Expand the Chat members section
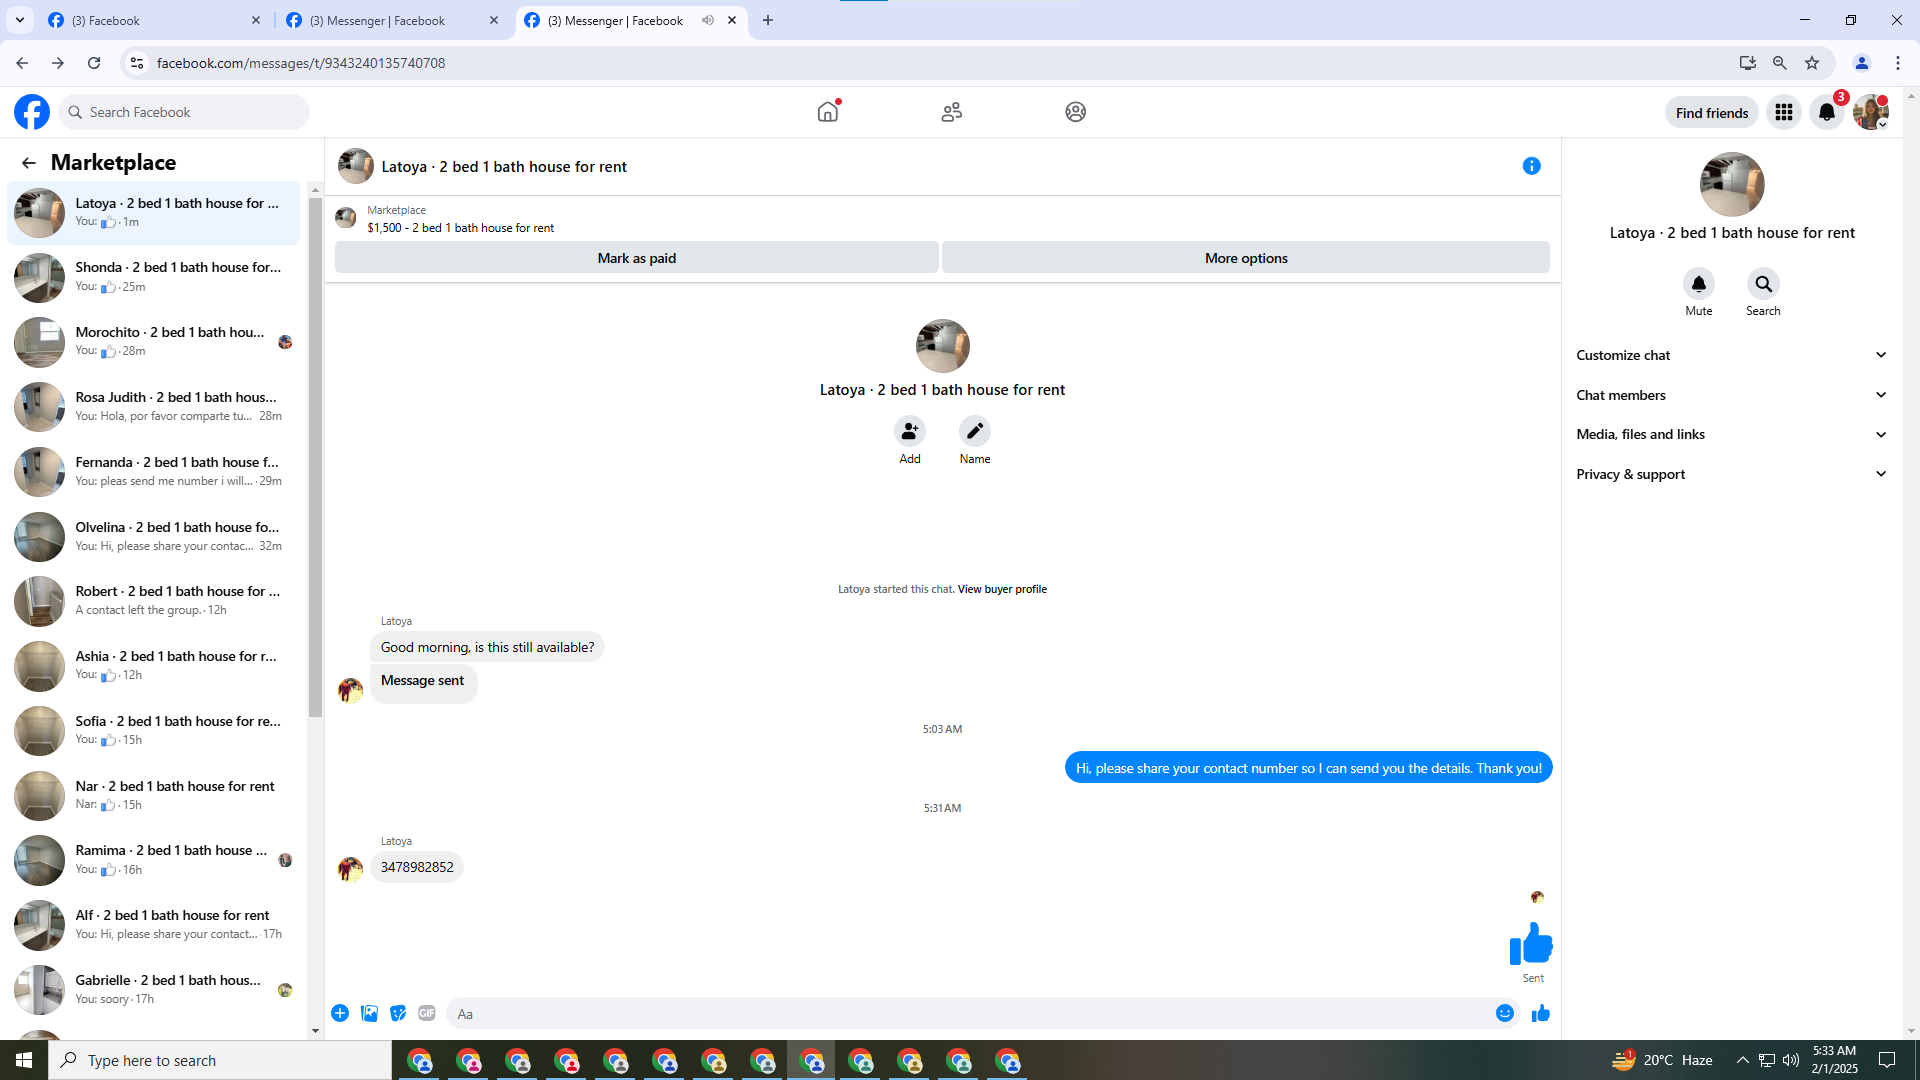This screenshot has height=1080, width=1920. 1731,395
